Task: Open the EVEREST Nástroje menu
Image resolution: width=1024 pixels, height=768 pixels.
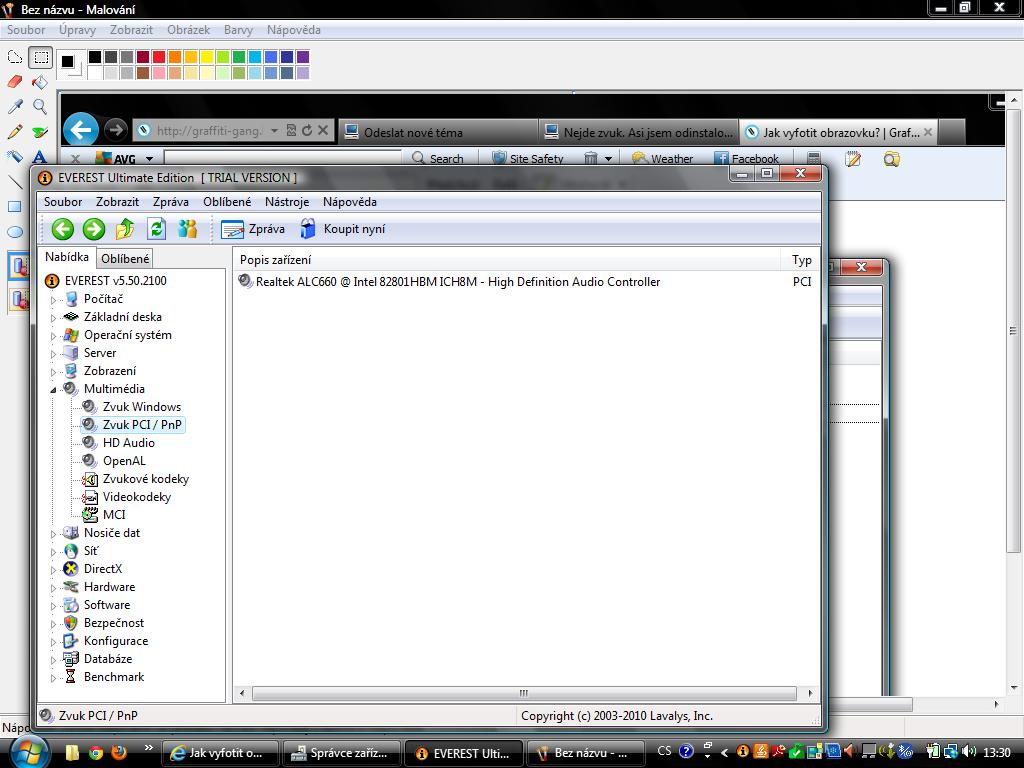Action: (x=287, y=202)
